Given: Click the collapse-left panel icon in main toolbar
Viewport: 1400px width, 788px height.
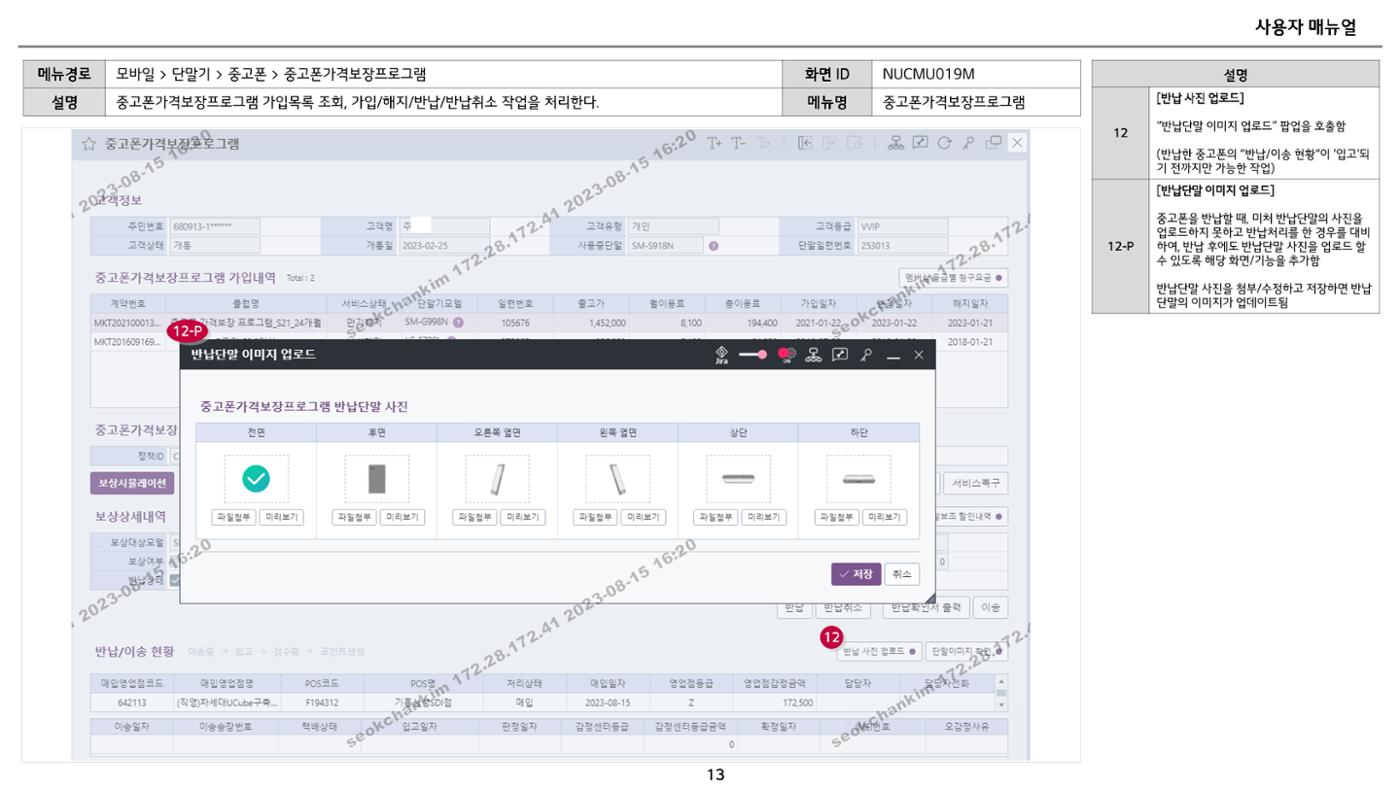Looking at the screenshot, I should tap(806, 143).
